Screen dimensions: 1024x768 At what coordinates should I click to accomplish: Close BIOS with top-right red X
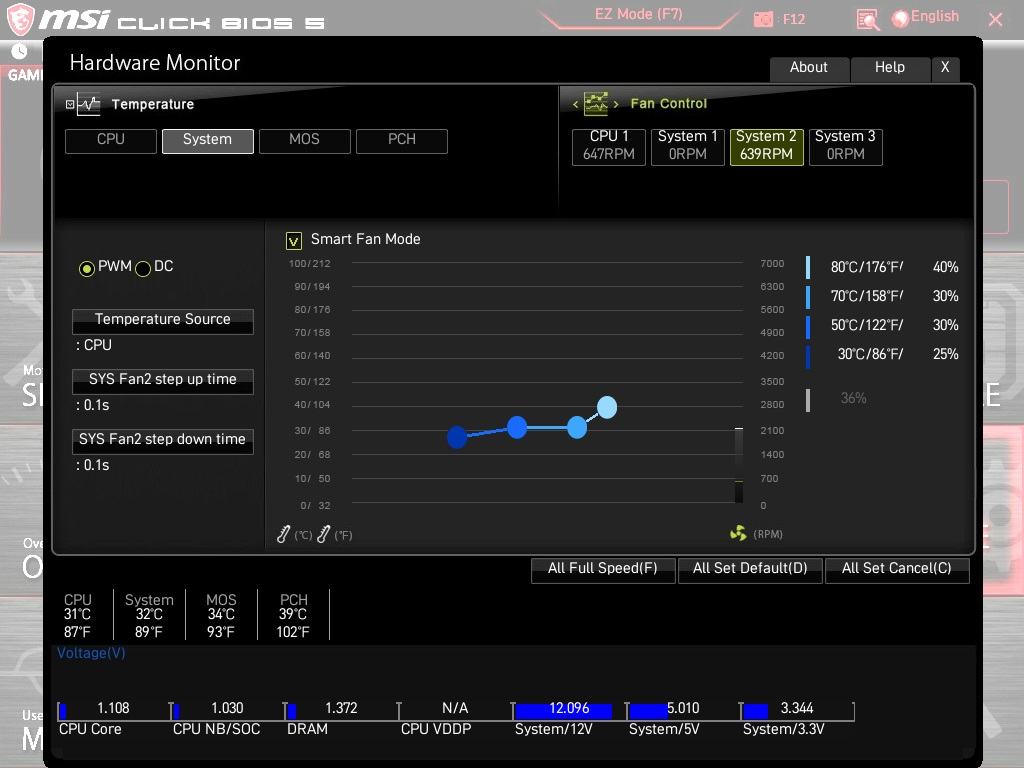995,20
